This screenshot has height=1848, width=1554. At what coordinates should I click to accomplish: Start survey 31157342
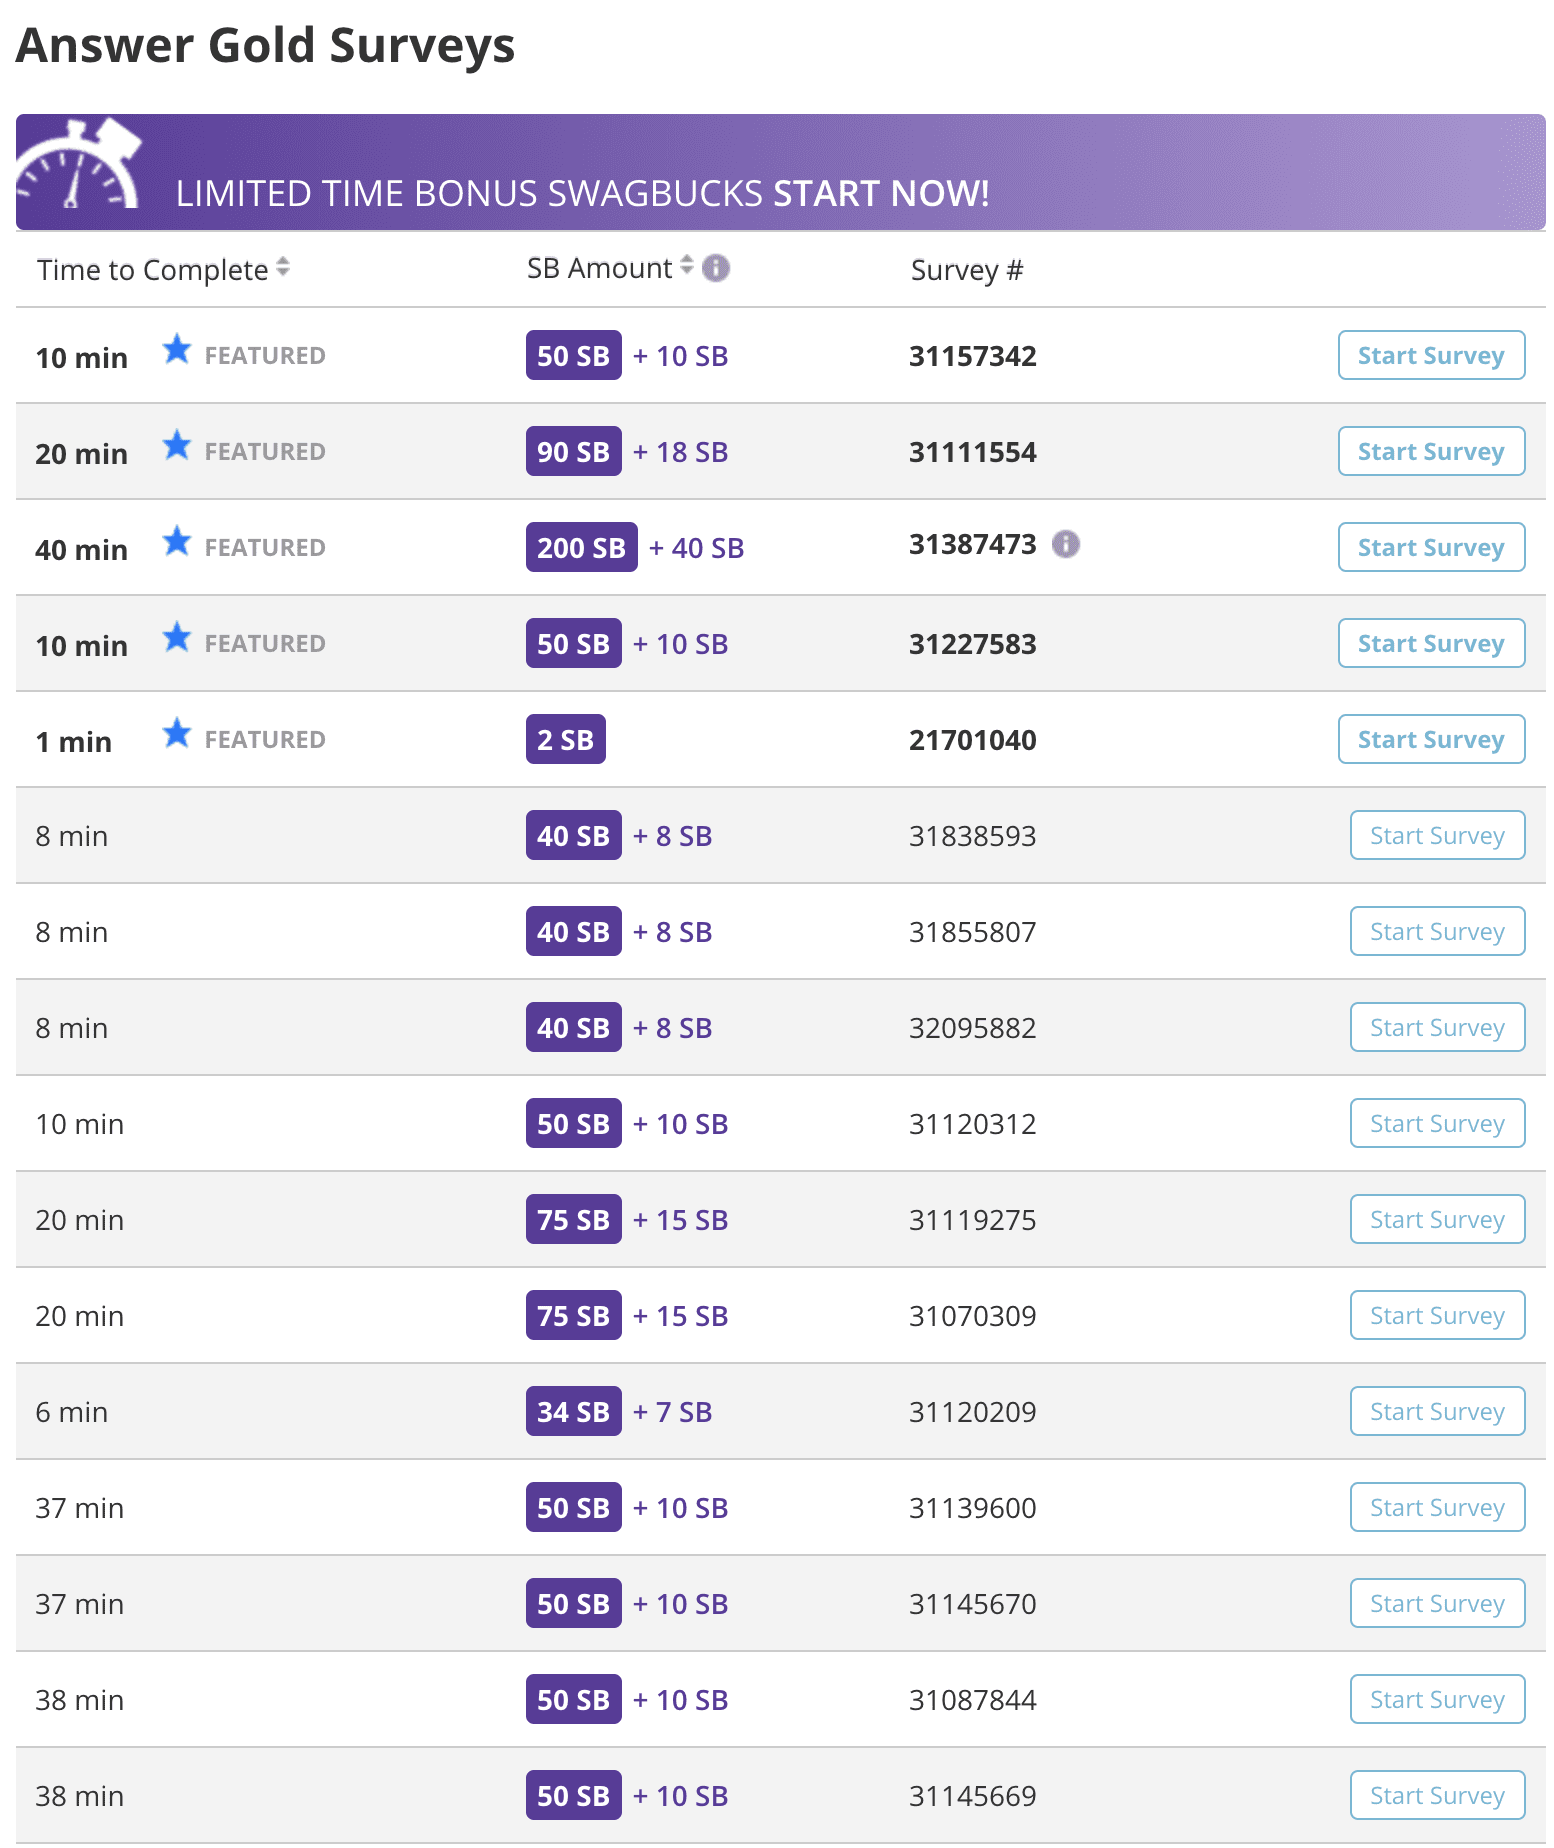[1431, 355]
